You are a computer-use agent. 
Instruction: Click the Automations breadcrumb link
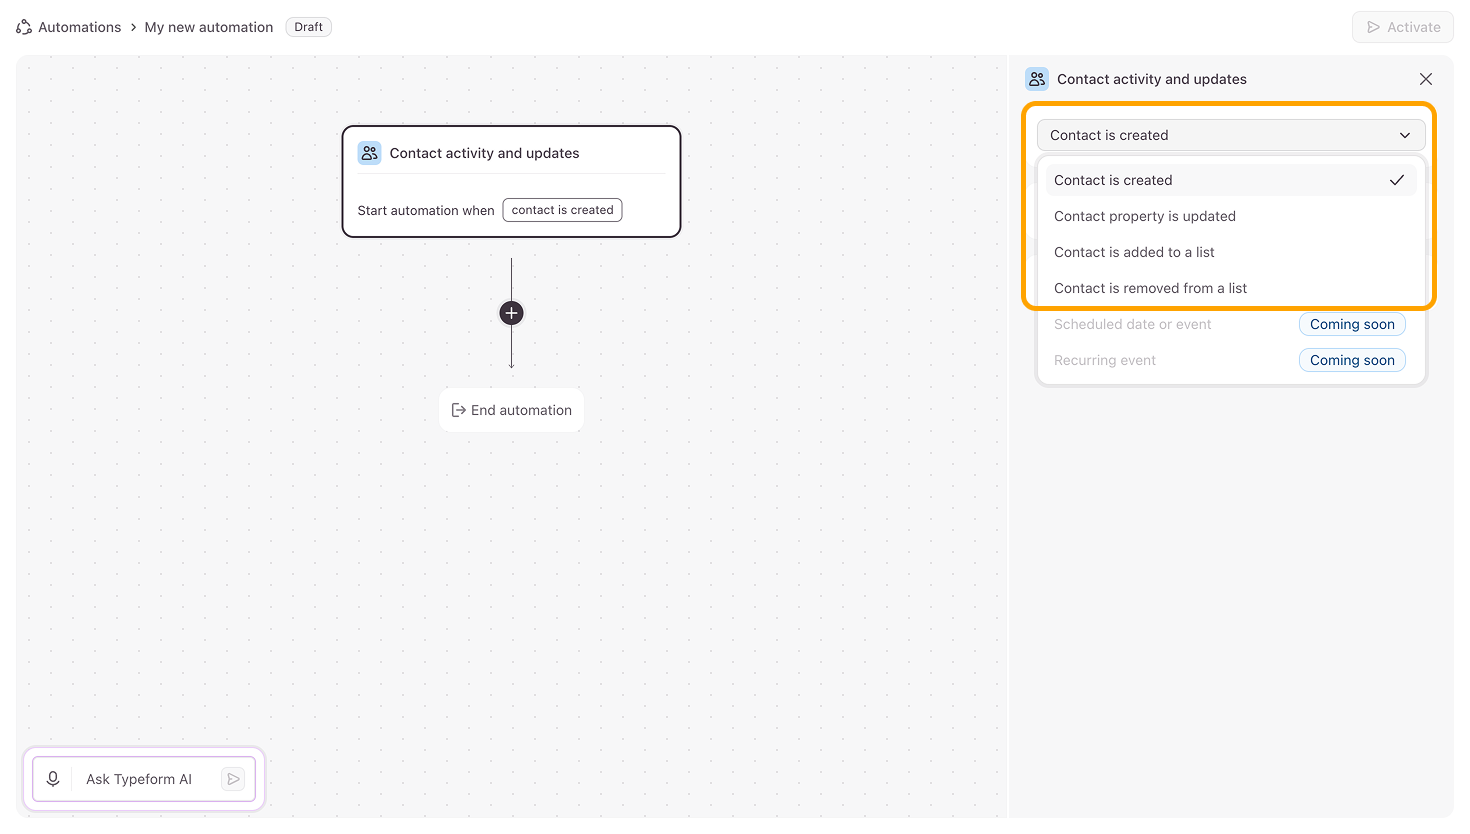(x=79, y=27)
